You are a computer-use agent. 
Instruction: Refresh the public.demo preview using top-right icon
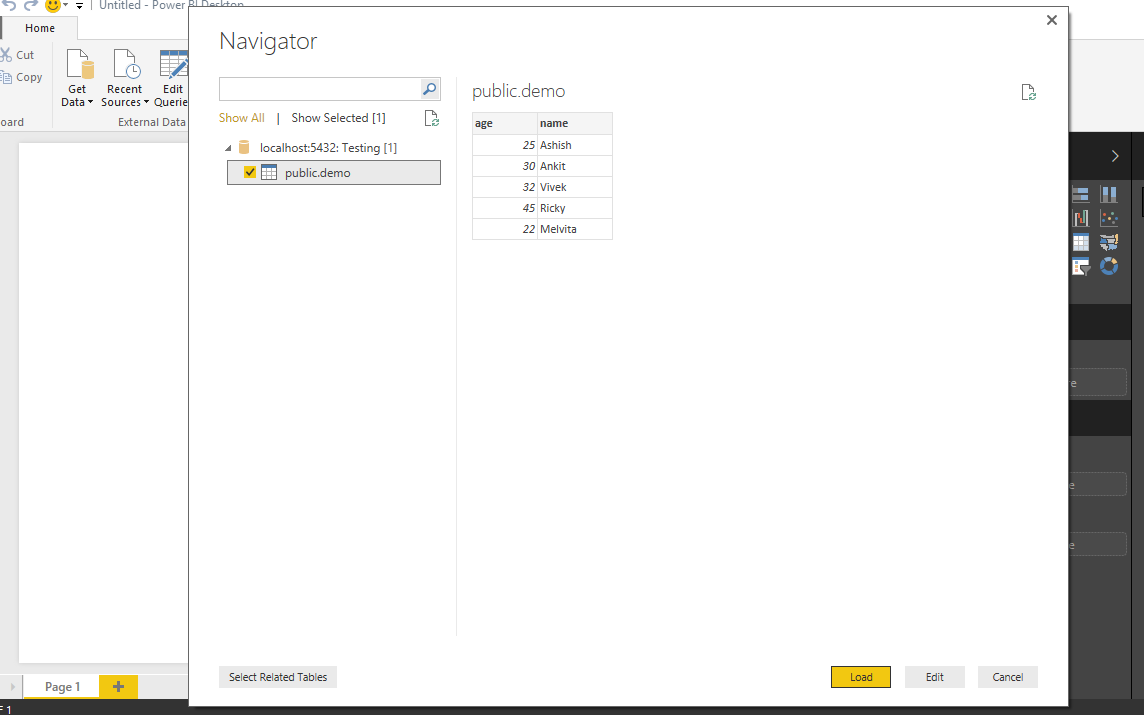pyautogui.click(x=1028, y=93)
